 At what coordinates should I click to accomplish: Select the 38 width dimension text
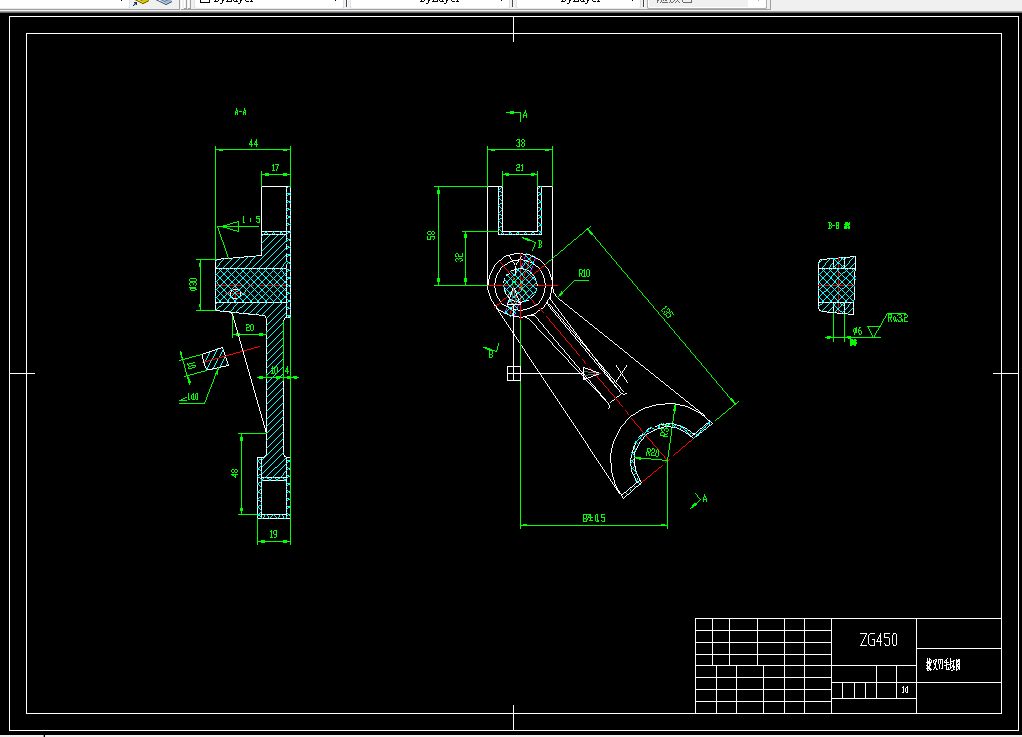(x=520, y=143)
